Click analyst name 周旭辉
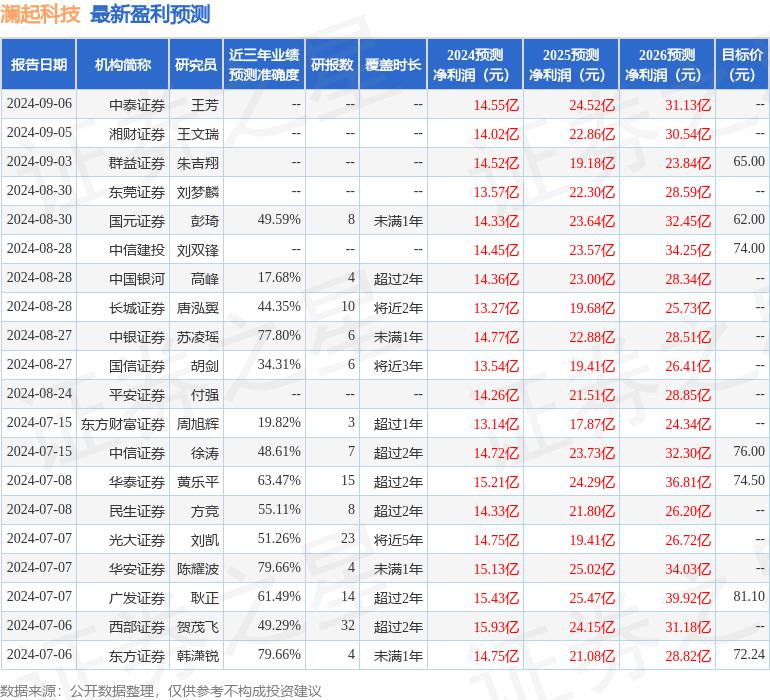770x700 pixels. 198,423
